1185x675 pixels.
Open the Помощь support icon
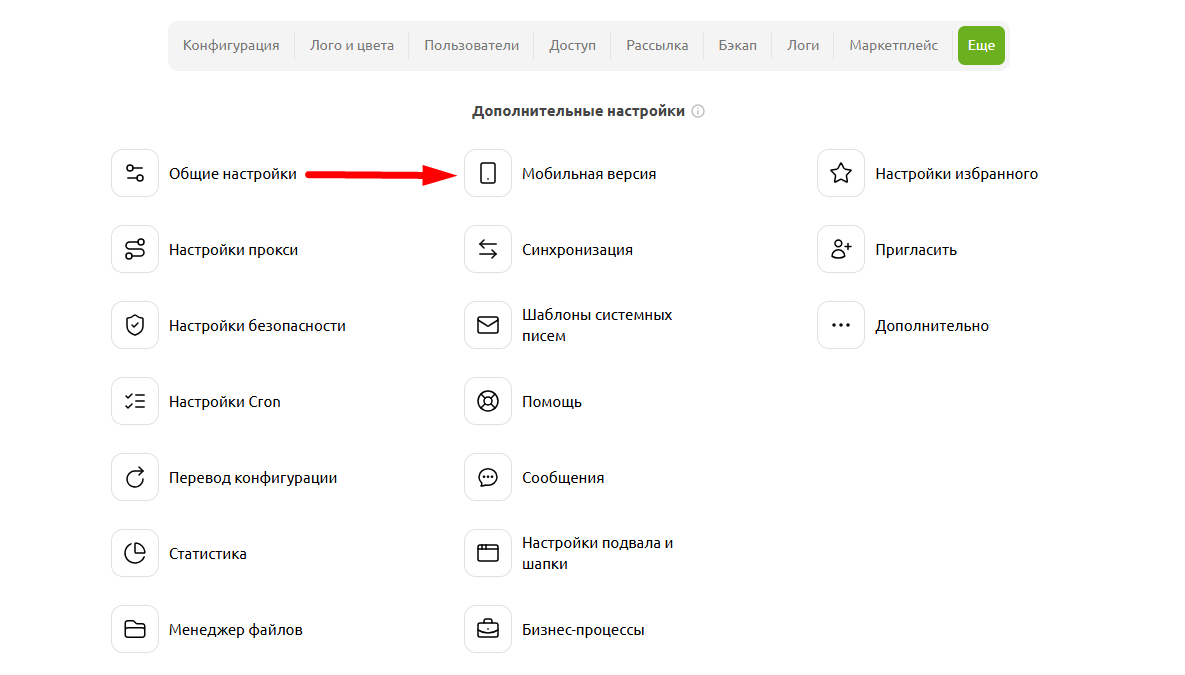click(x=488, y=400)
